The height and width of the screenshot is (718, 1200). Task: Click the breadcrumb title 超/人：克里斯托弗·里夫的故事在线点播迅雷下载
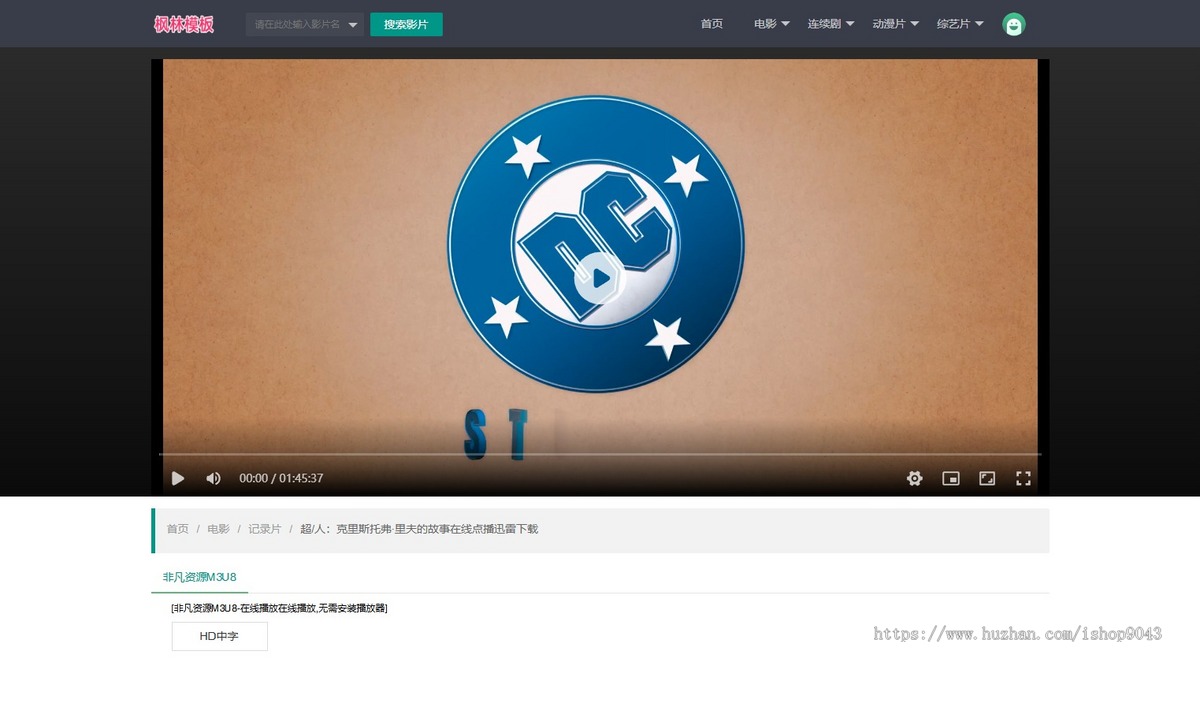[419, 529]
